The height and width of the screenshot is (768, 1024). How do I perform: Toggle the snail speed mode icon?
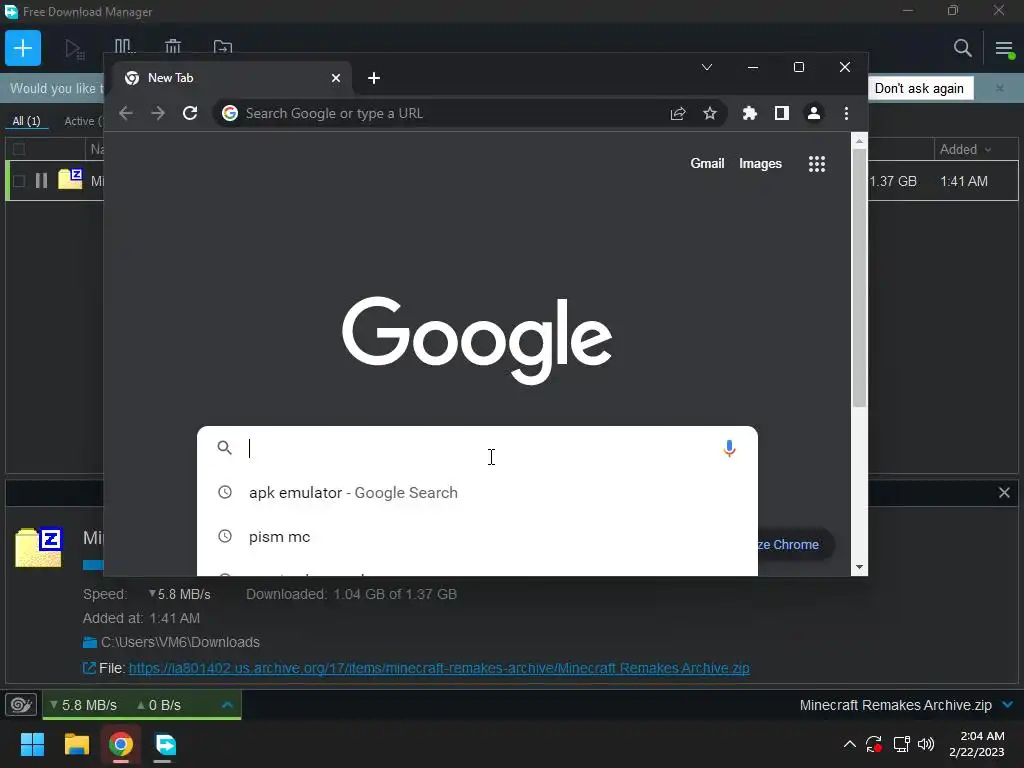coord(21,705)
